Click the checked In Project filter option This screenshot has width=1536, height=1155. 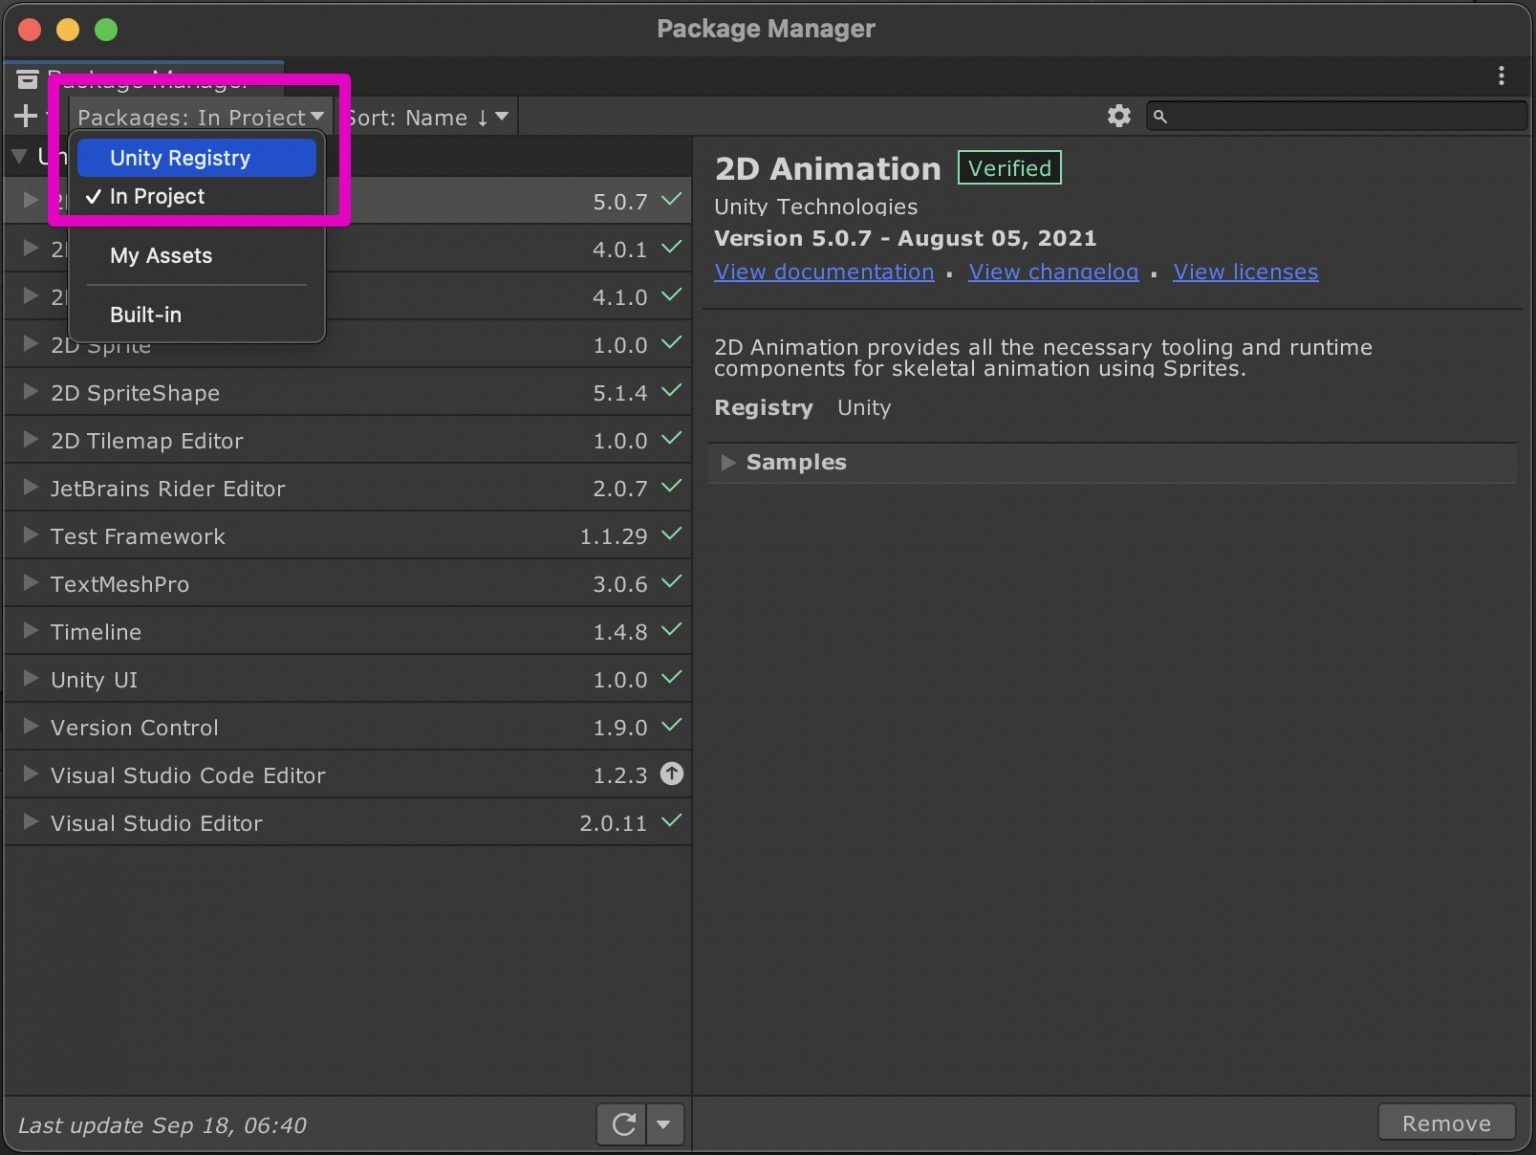click(x=157, y=196)
